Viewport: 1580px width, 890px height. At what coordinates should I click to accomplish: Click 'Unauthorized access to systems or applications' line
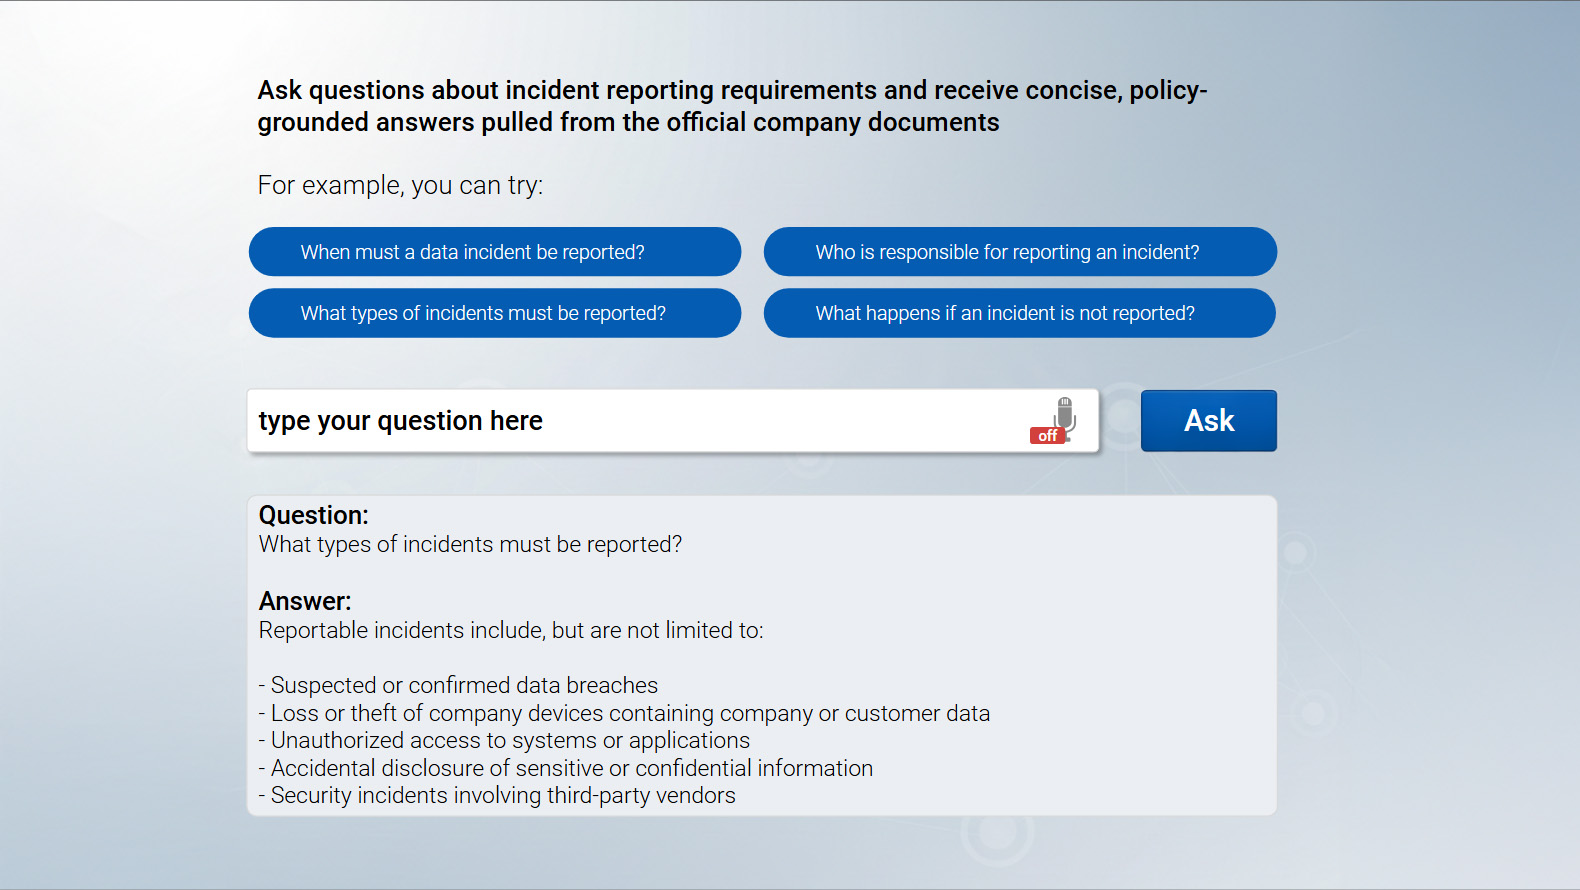point(505,740)
